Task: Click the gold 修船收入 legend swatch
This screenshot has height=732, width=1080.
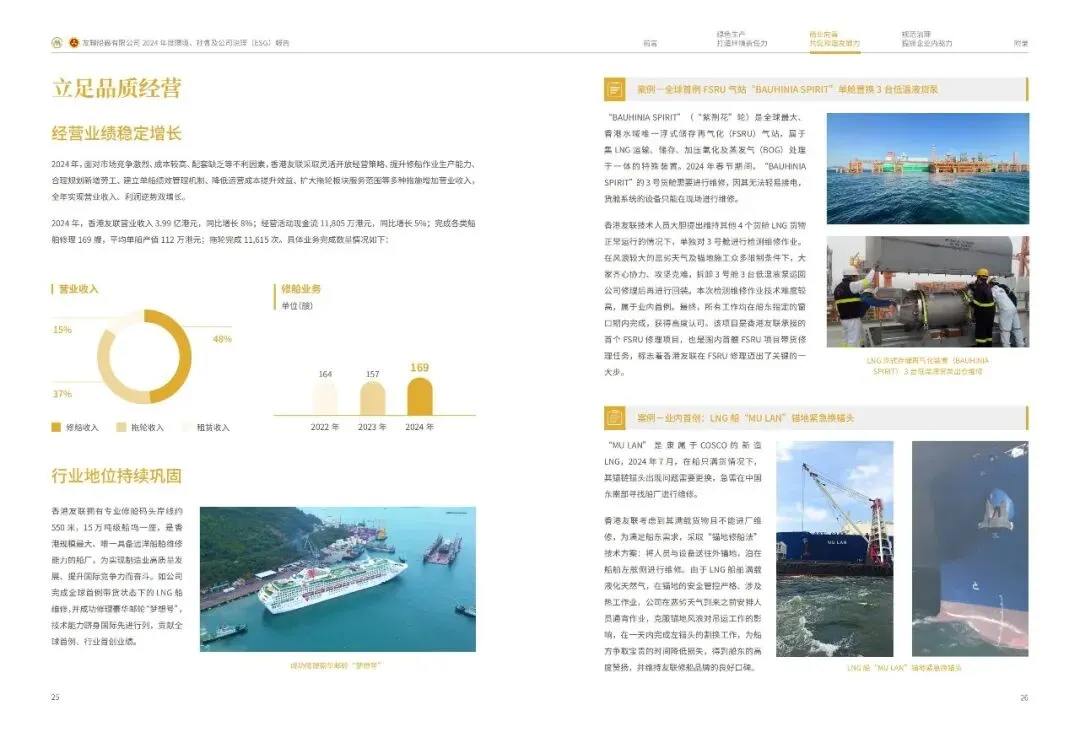Action: 56,427
